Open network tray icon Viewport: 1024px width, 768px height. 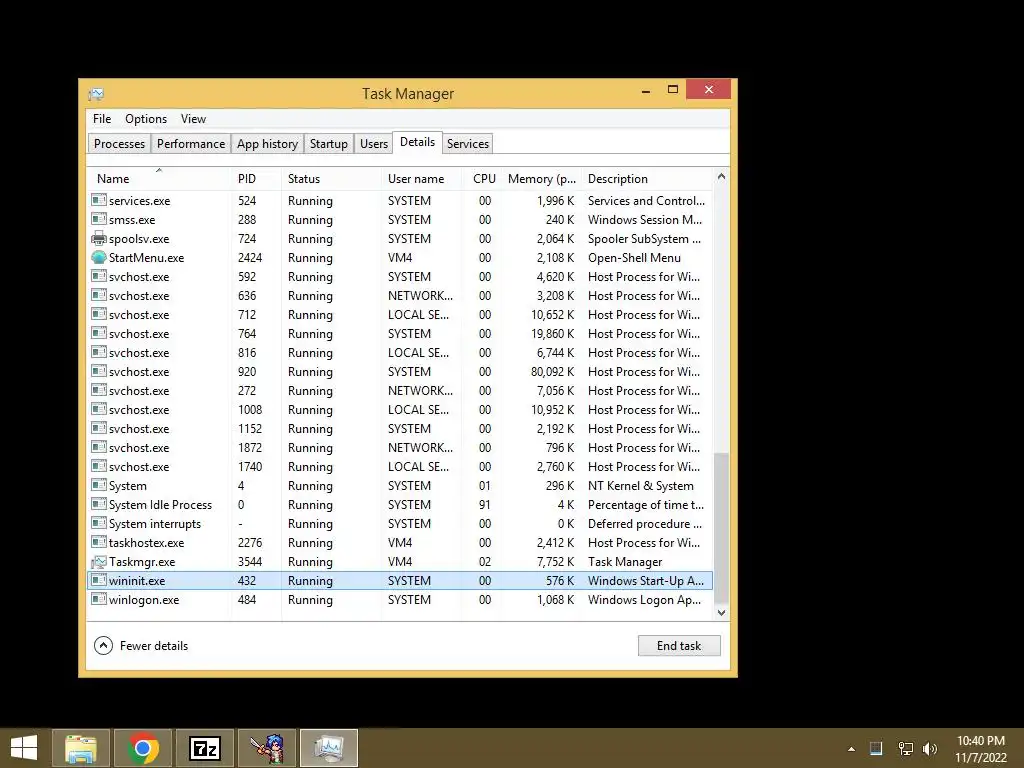905,748
